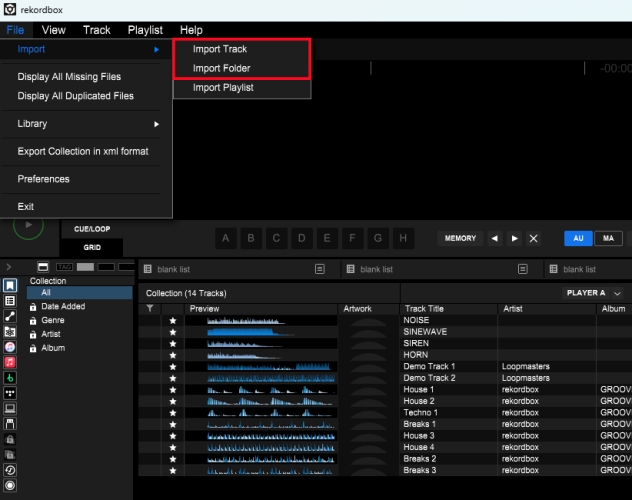Open the View menu
The height and width of the screenshot is (500, 632).
pos(54,30)
